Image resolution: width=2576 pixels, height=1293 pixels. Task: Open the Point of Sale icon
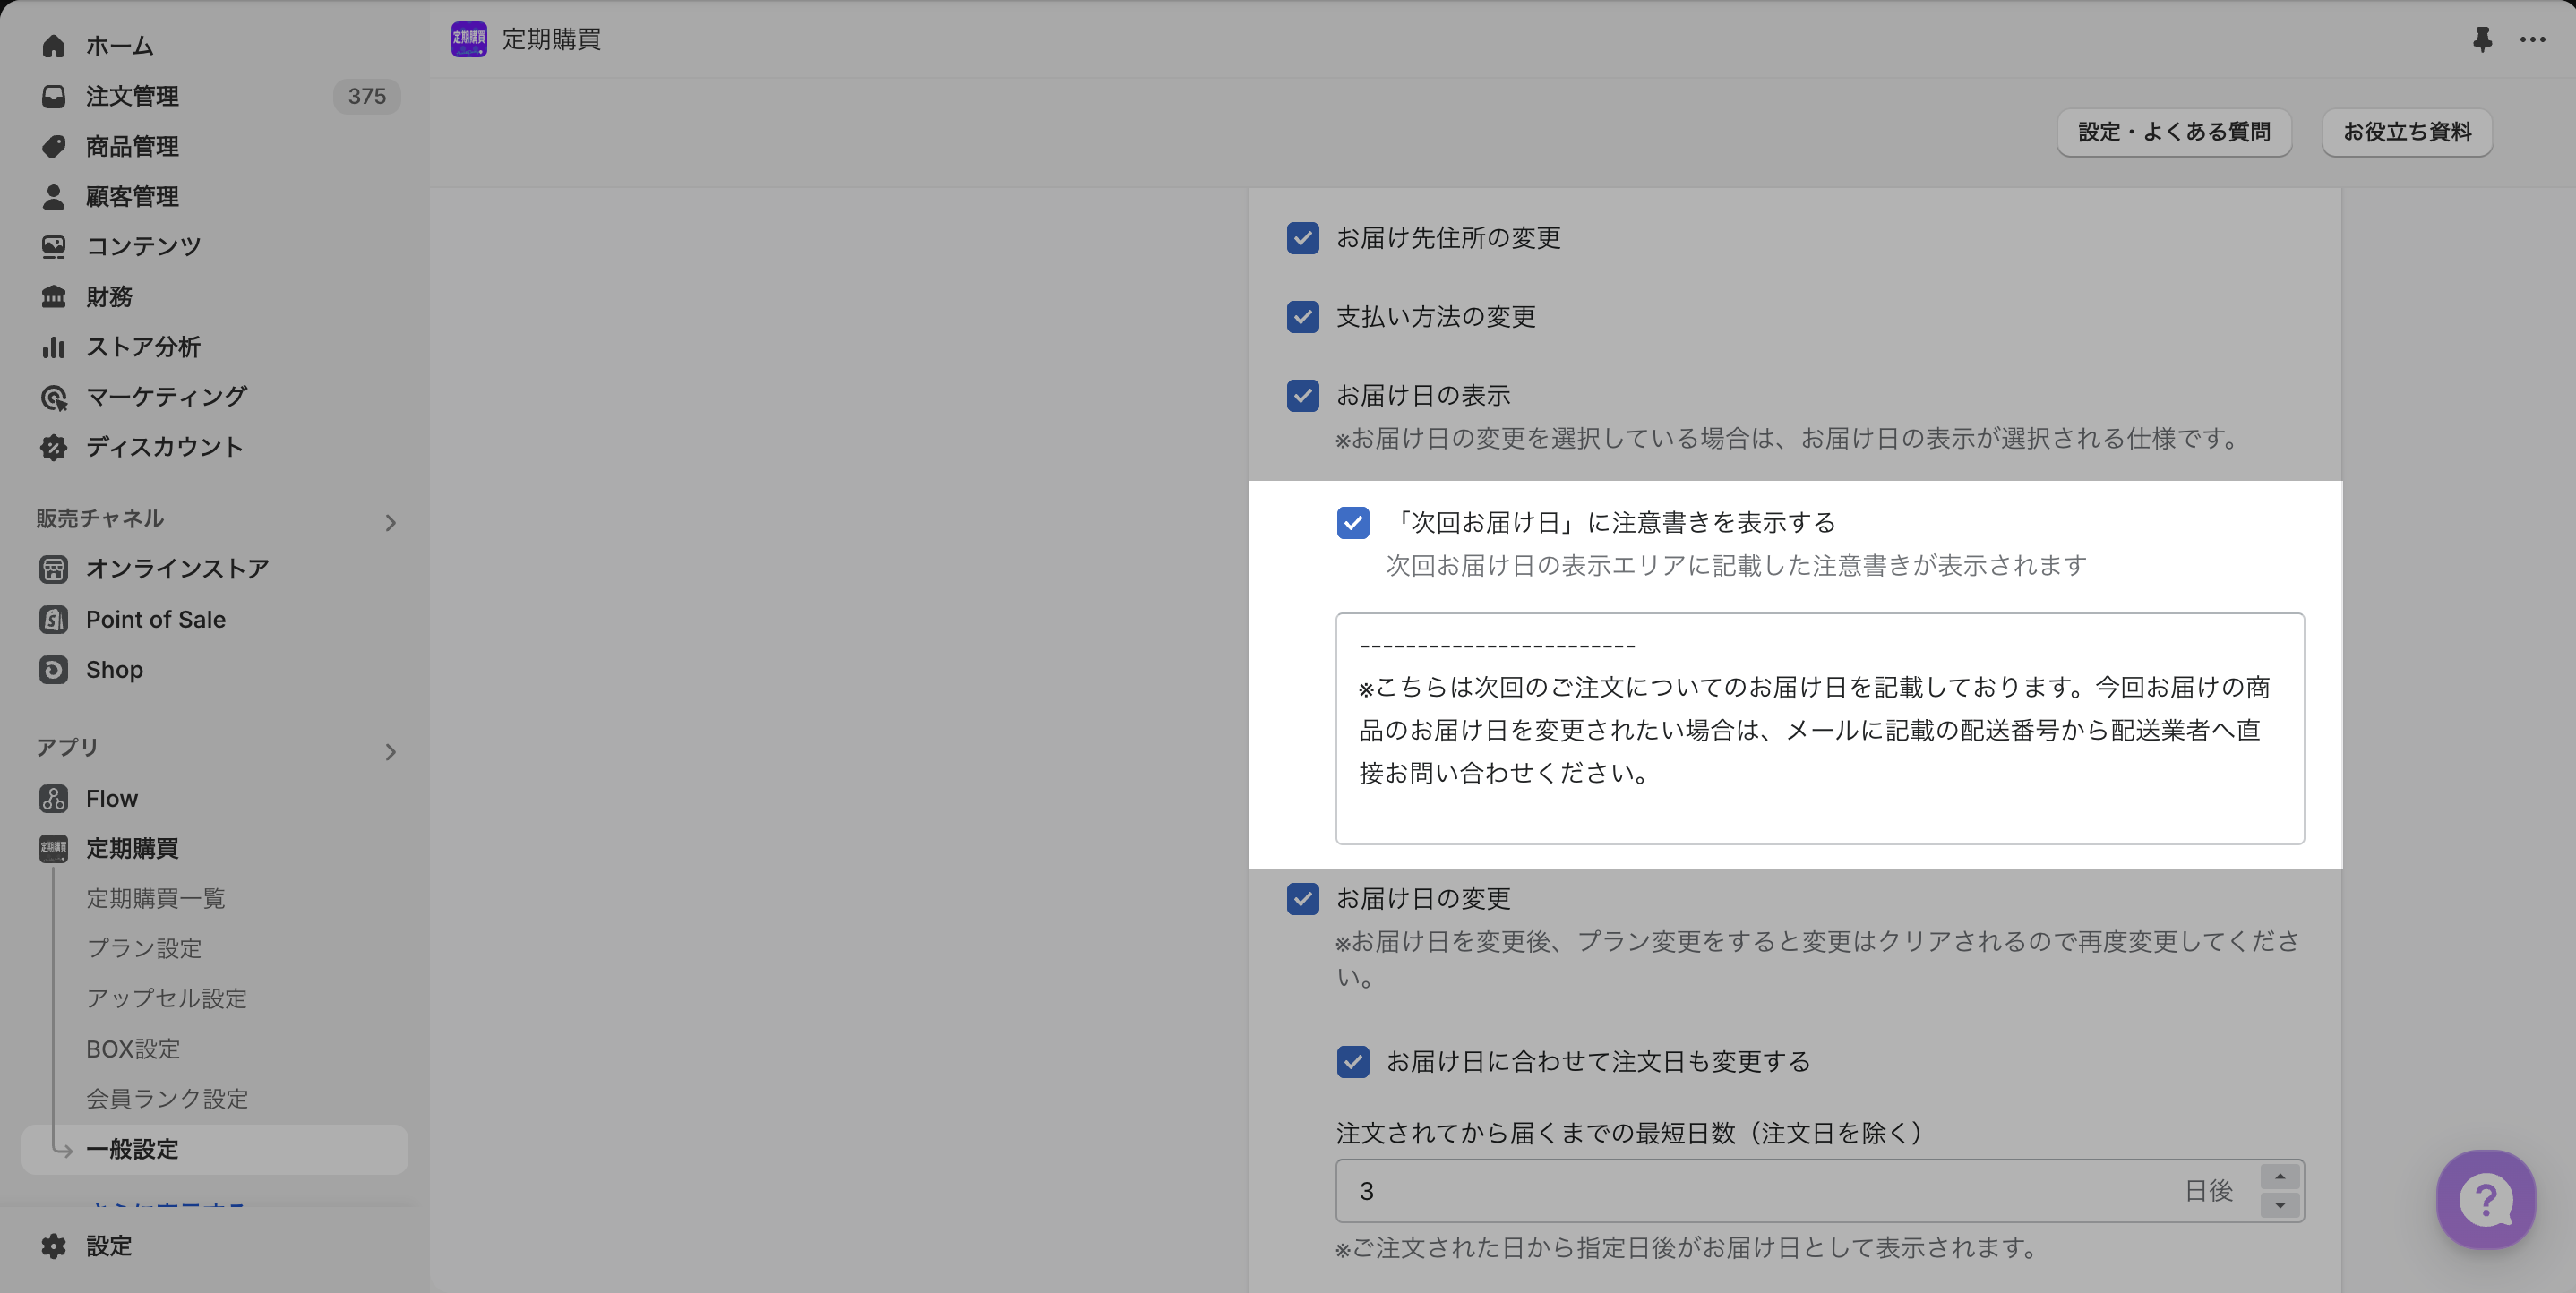(53, 619)
